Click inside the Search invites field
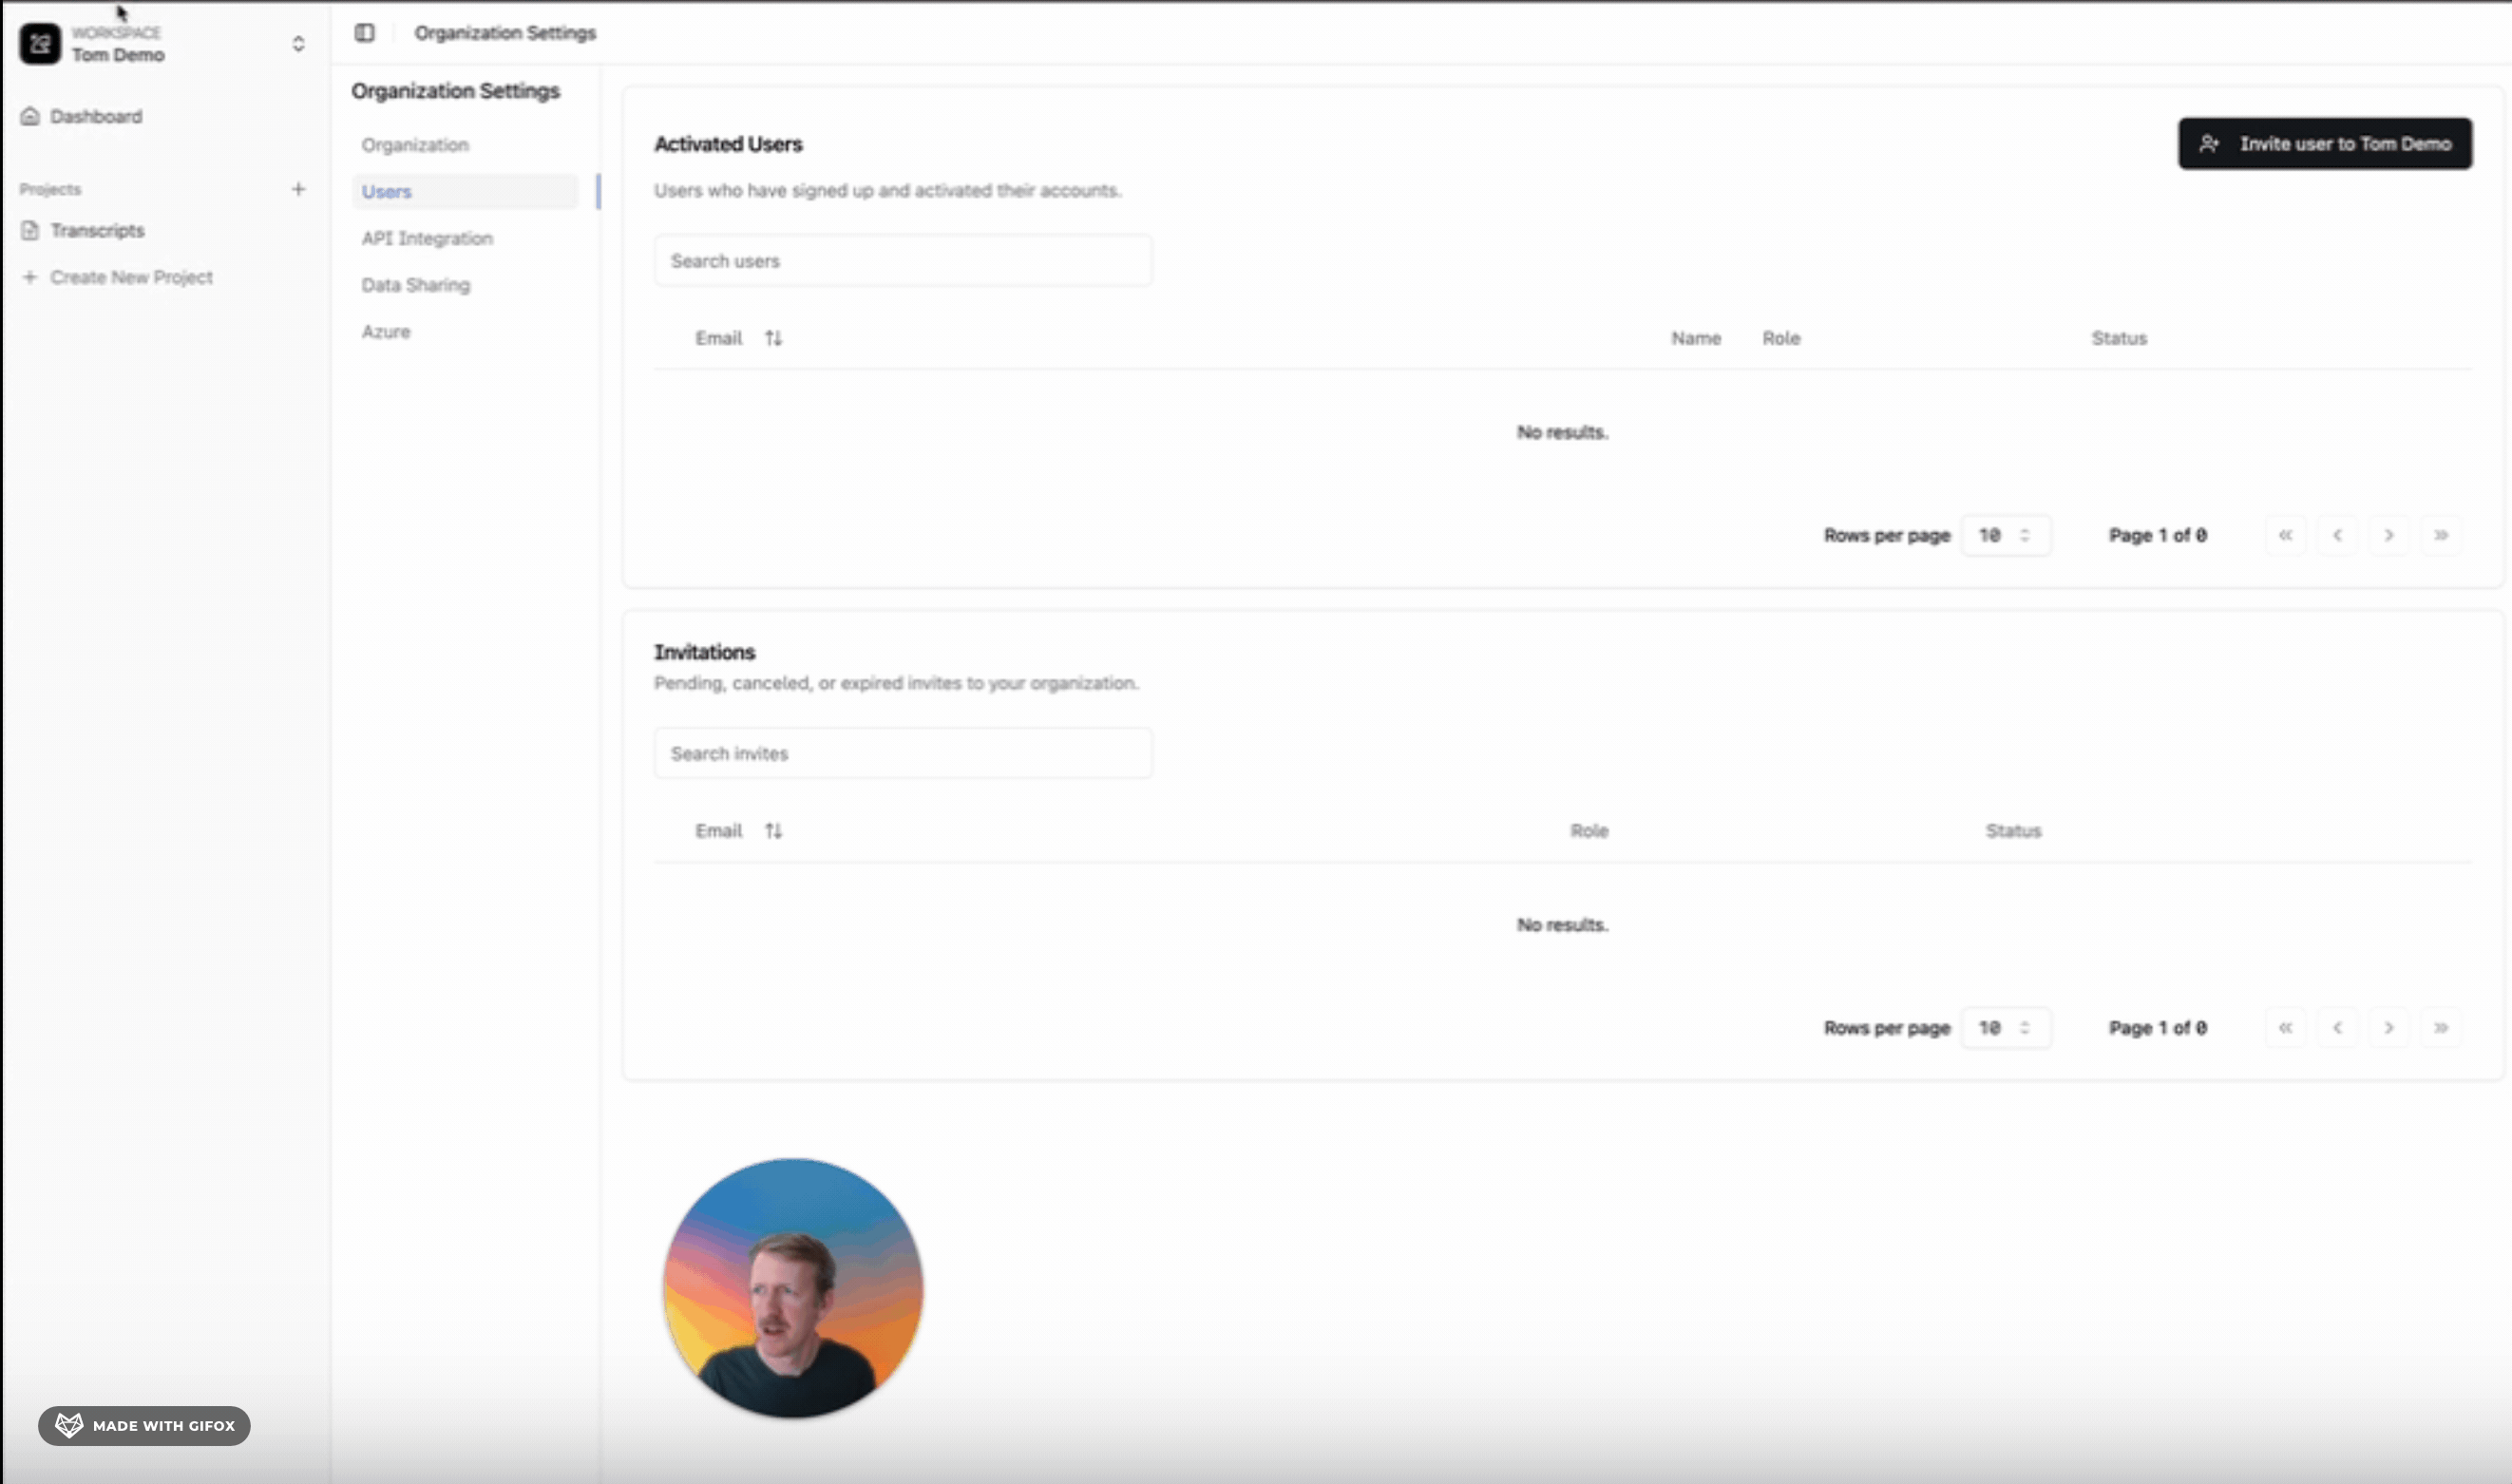 [901, 753]
